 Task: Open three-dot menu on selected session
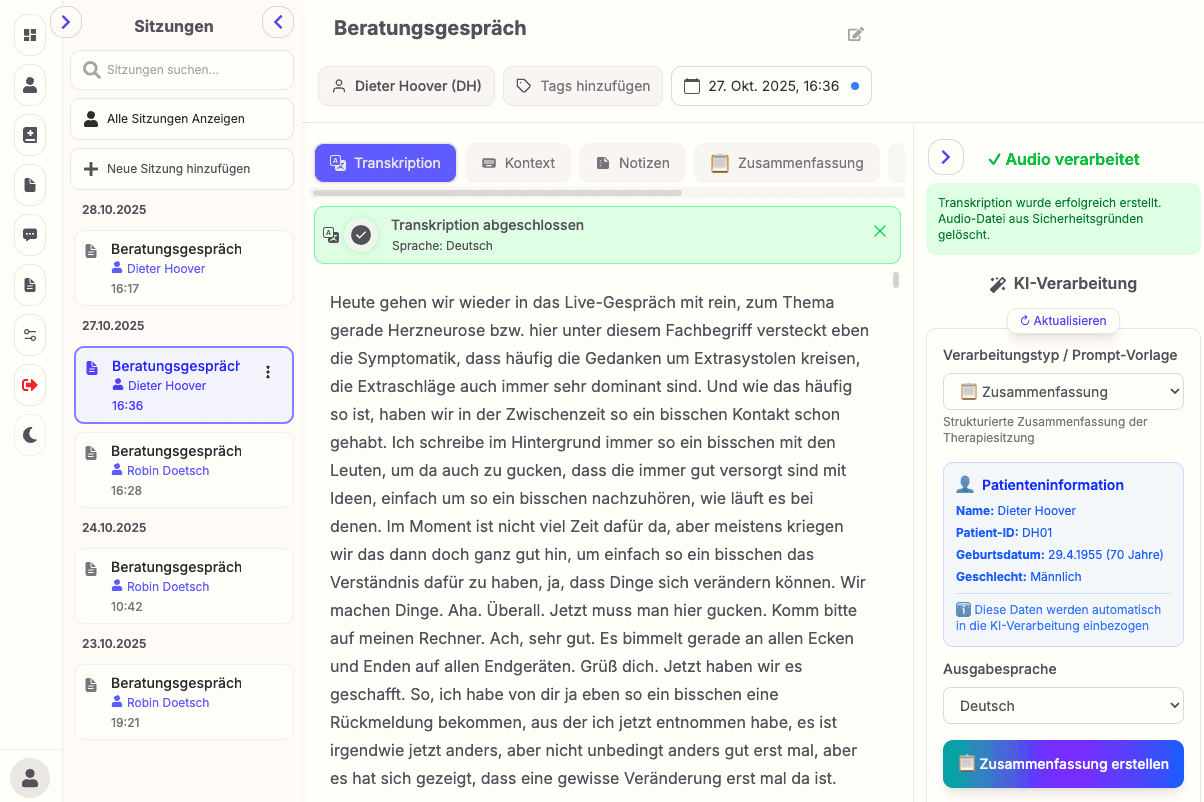tap(267, 372)
